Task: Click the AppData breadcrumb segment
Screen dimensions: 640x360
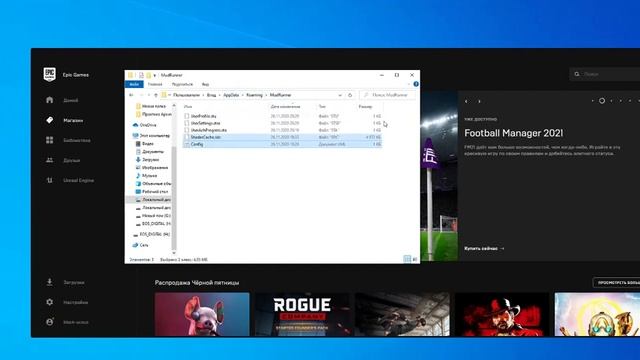Action: point(231,95)
